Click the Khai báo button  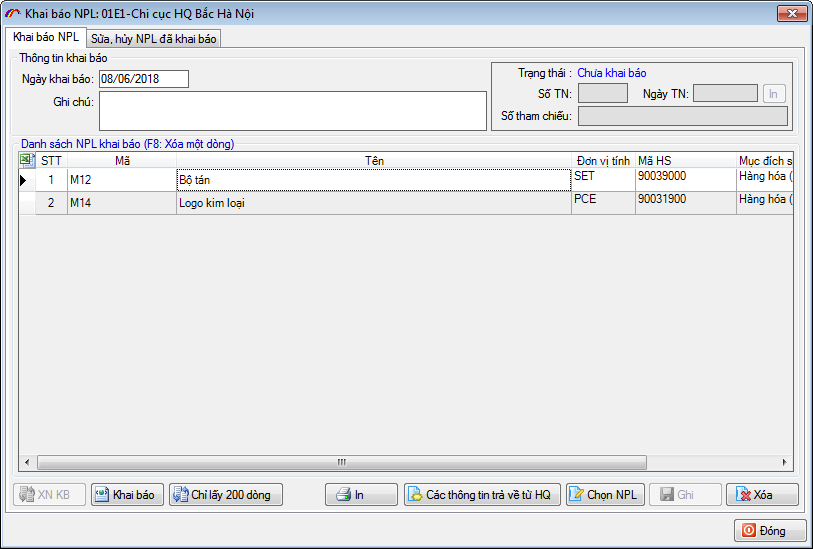coord(127,495)
